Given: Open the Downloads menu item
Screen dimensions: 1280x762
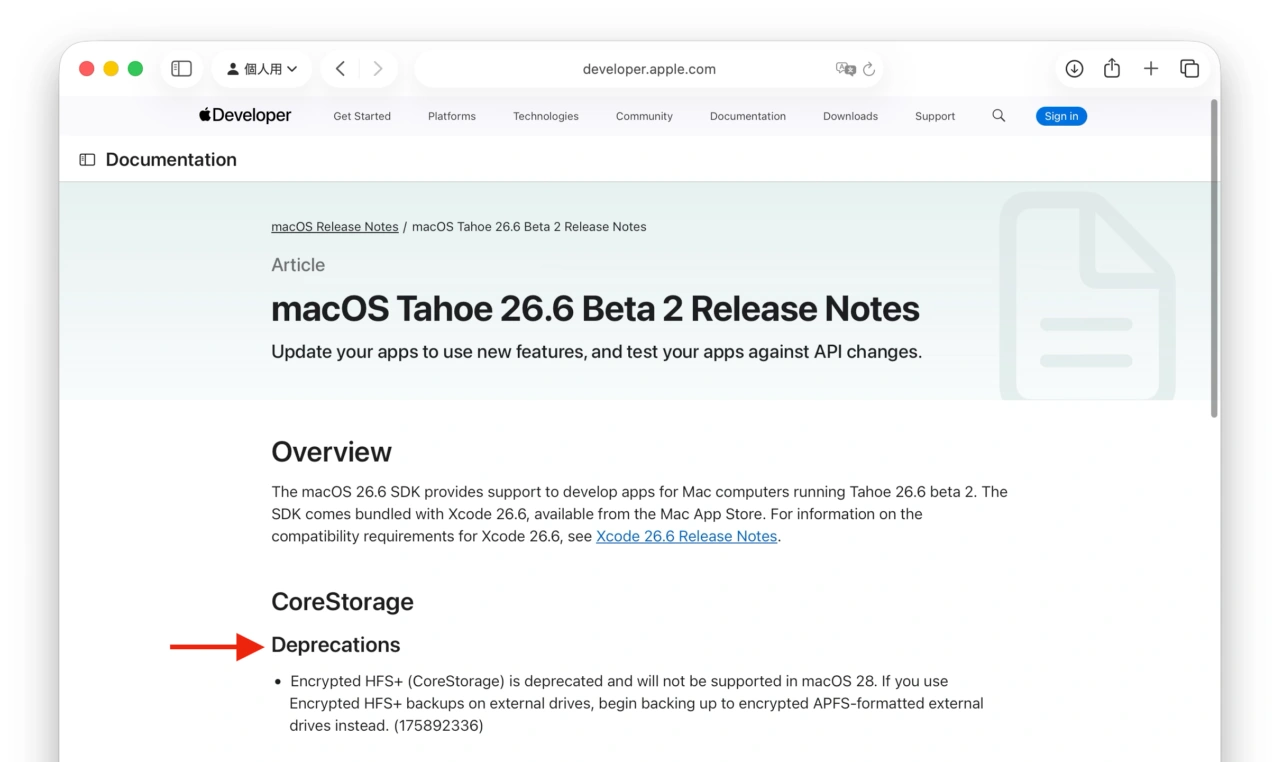Looking at the screenshot, I should 850,116.
